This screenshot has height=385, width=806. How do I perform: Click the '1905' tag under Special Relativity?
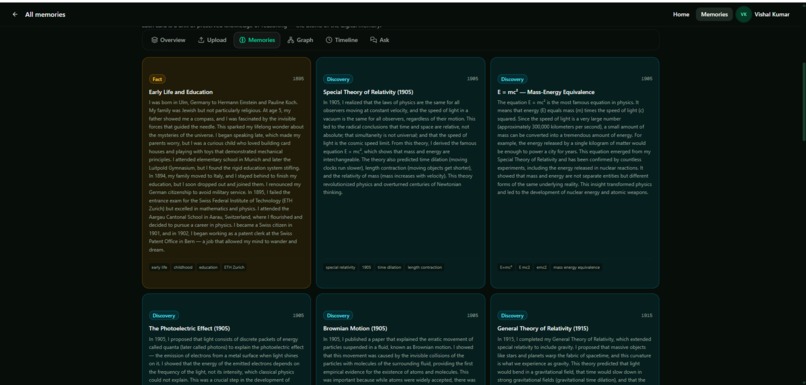click(366, 267)
